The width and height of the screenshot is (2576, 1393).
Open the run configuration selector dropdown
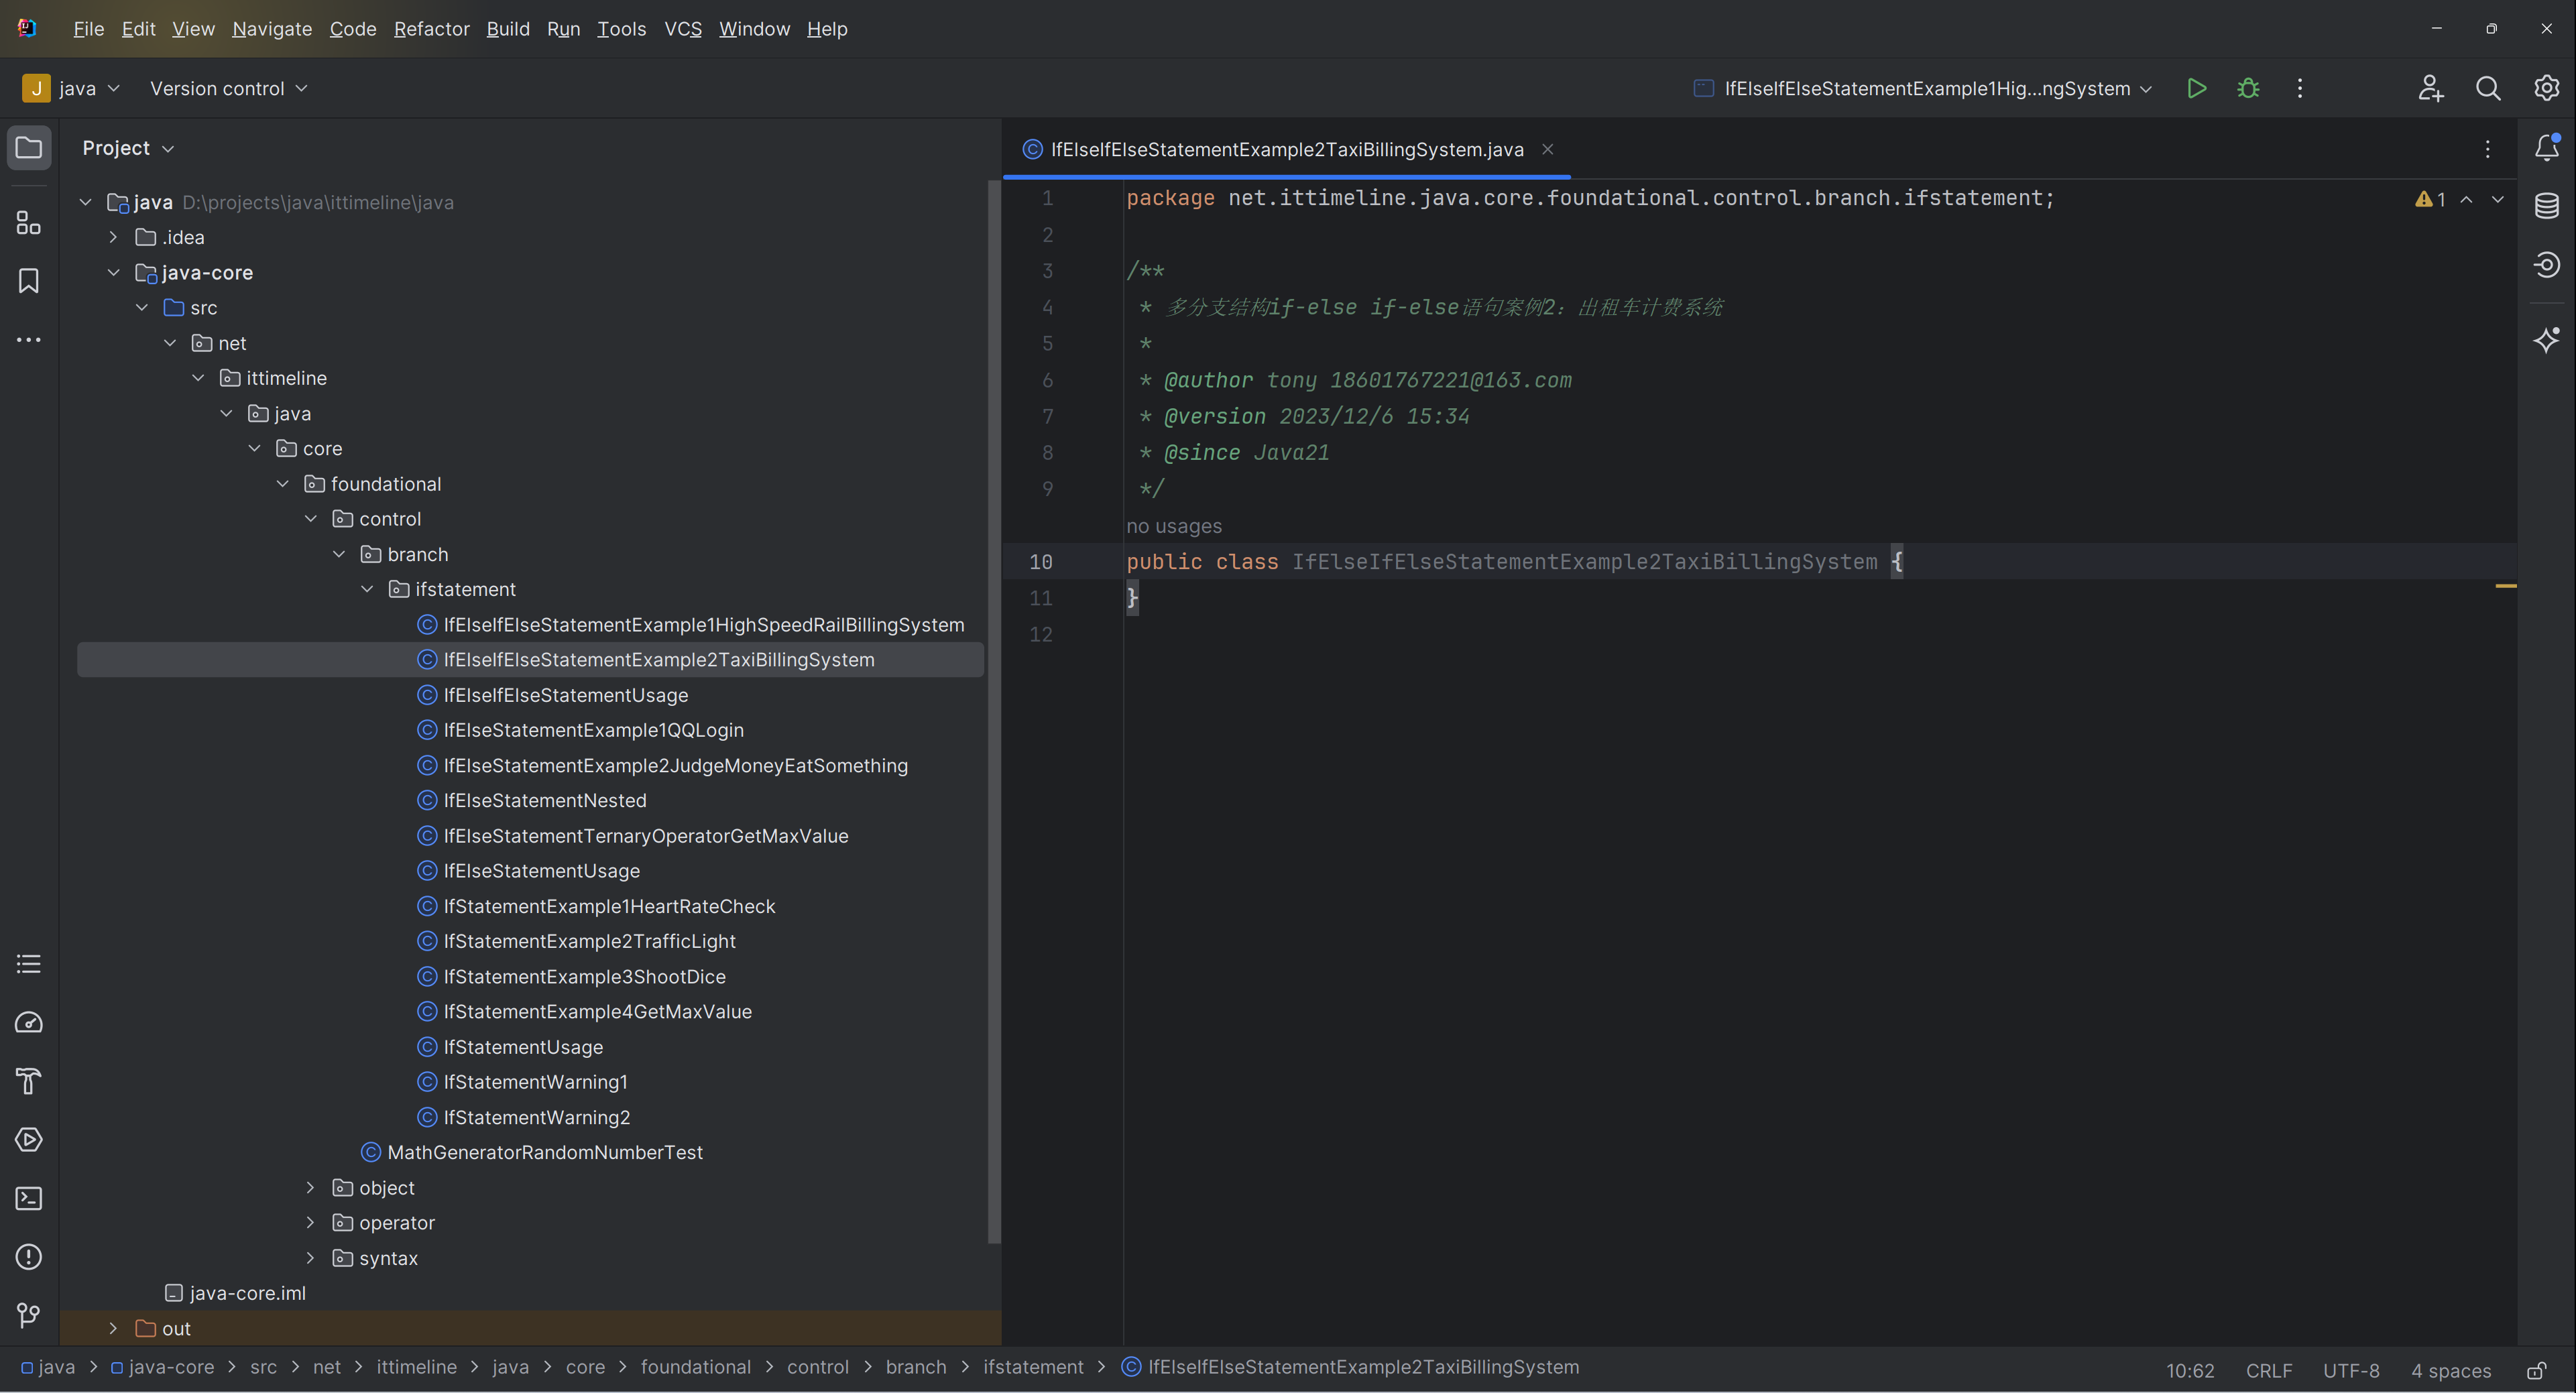click(x=1924, y=88)
